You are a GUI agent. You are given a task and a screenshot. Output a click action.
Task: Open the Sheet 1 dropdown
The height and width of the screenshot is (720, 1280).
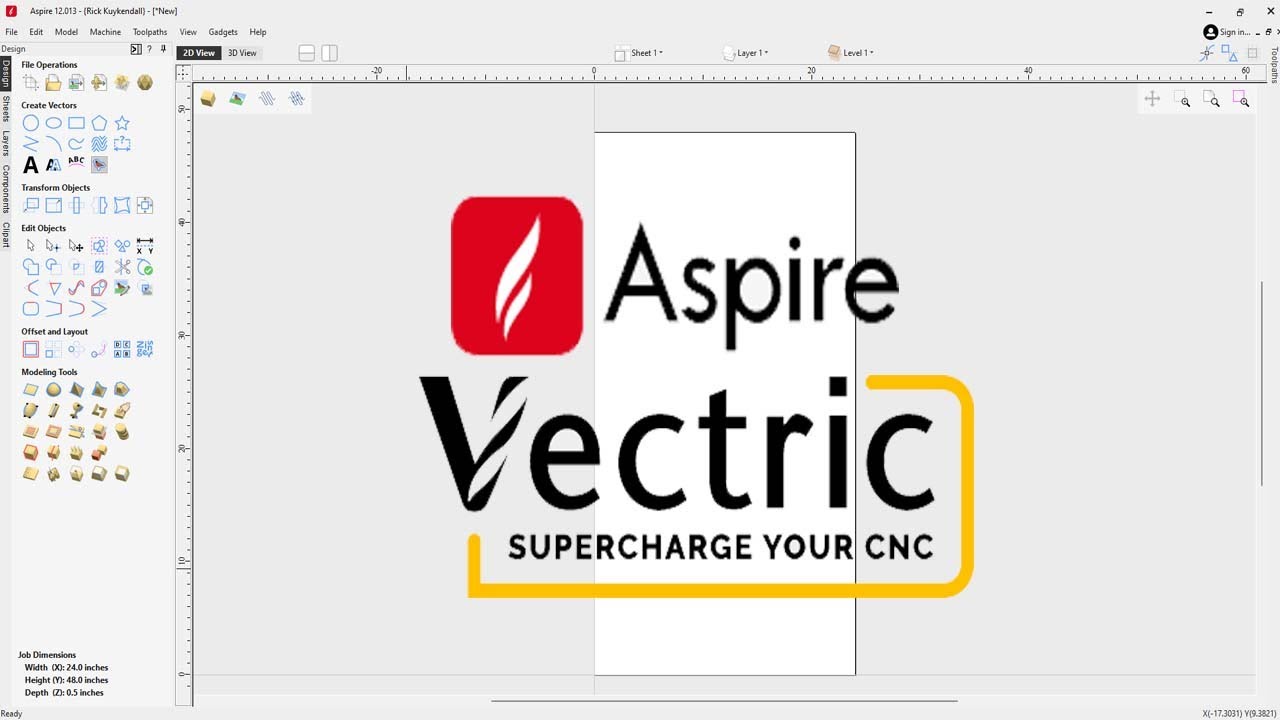click(x=638, y=53)
